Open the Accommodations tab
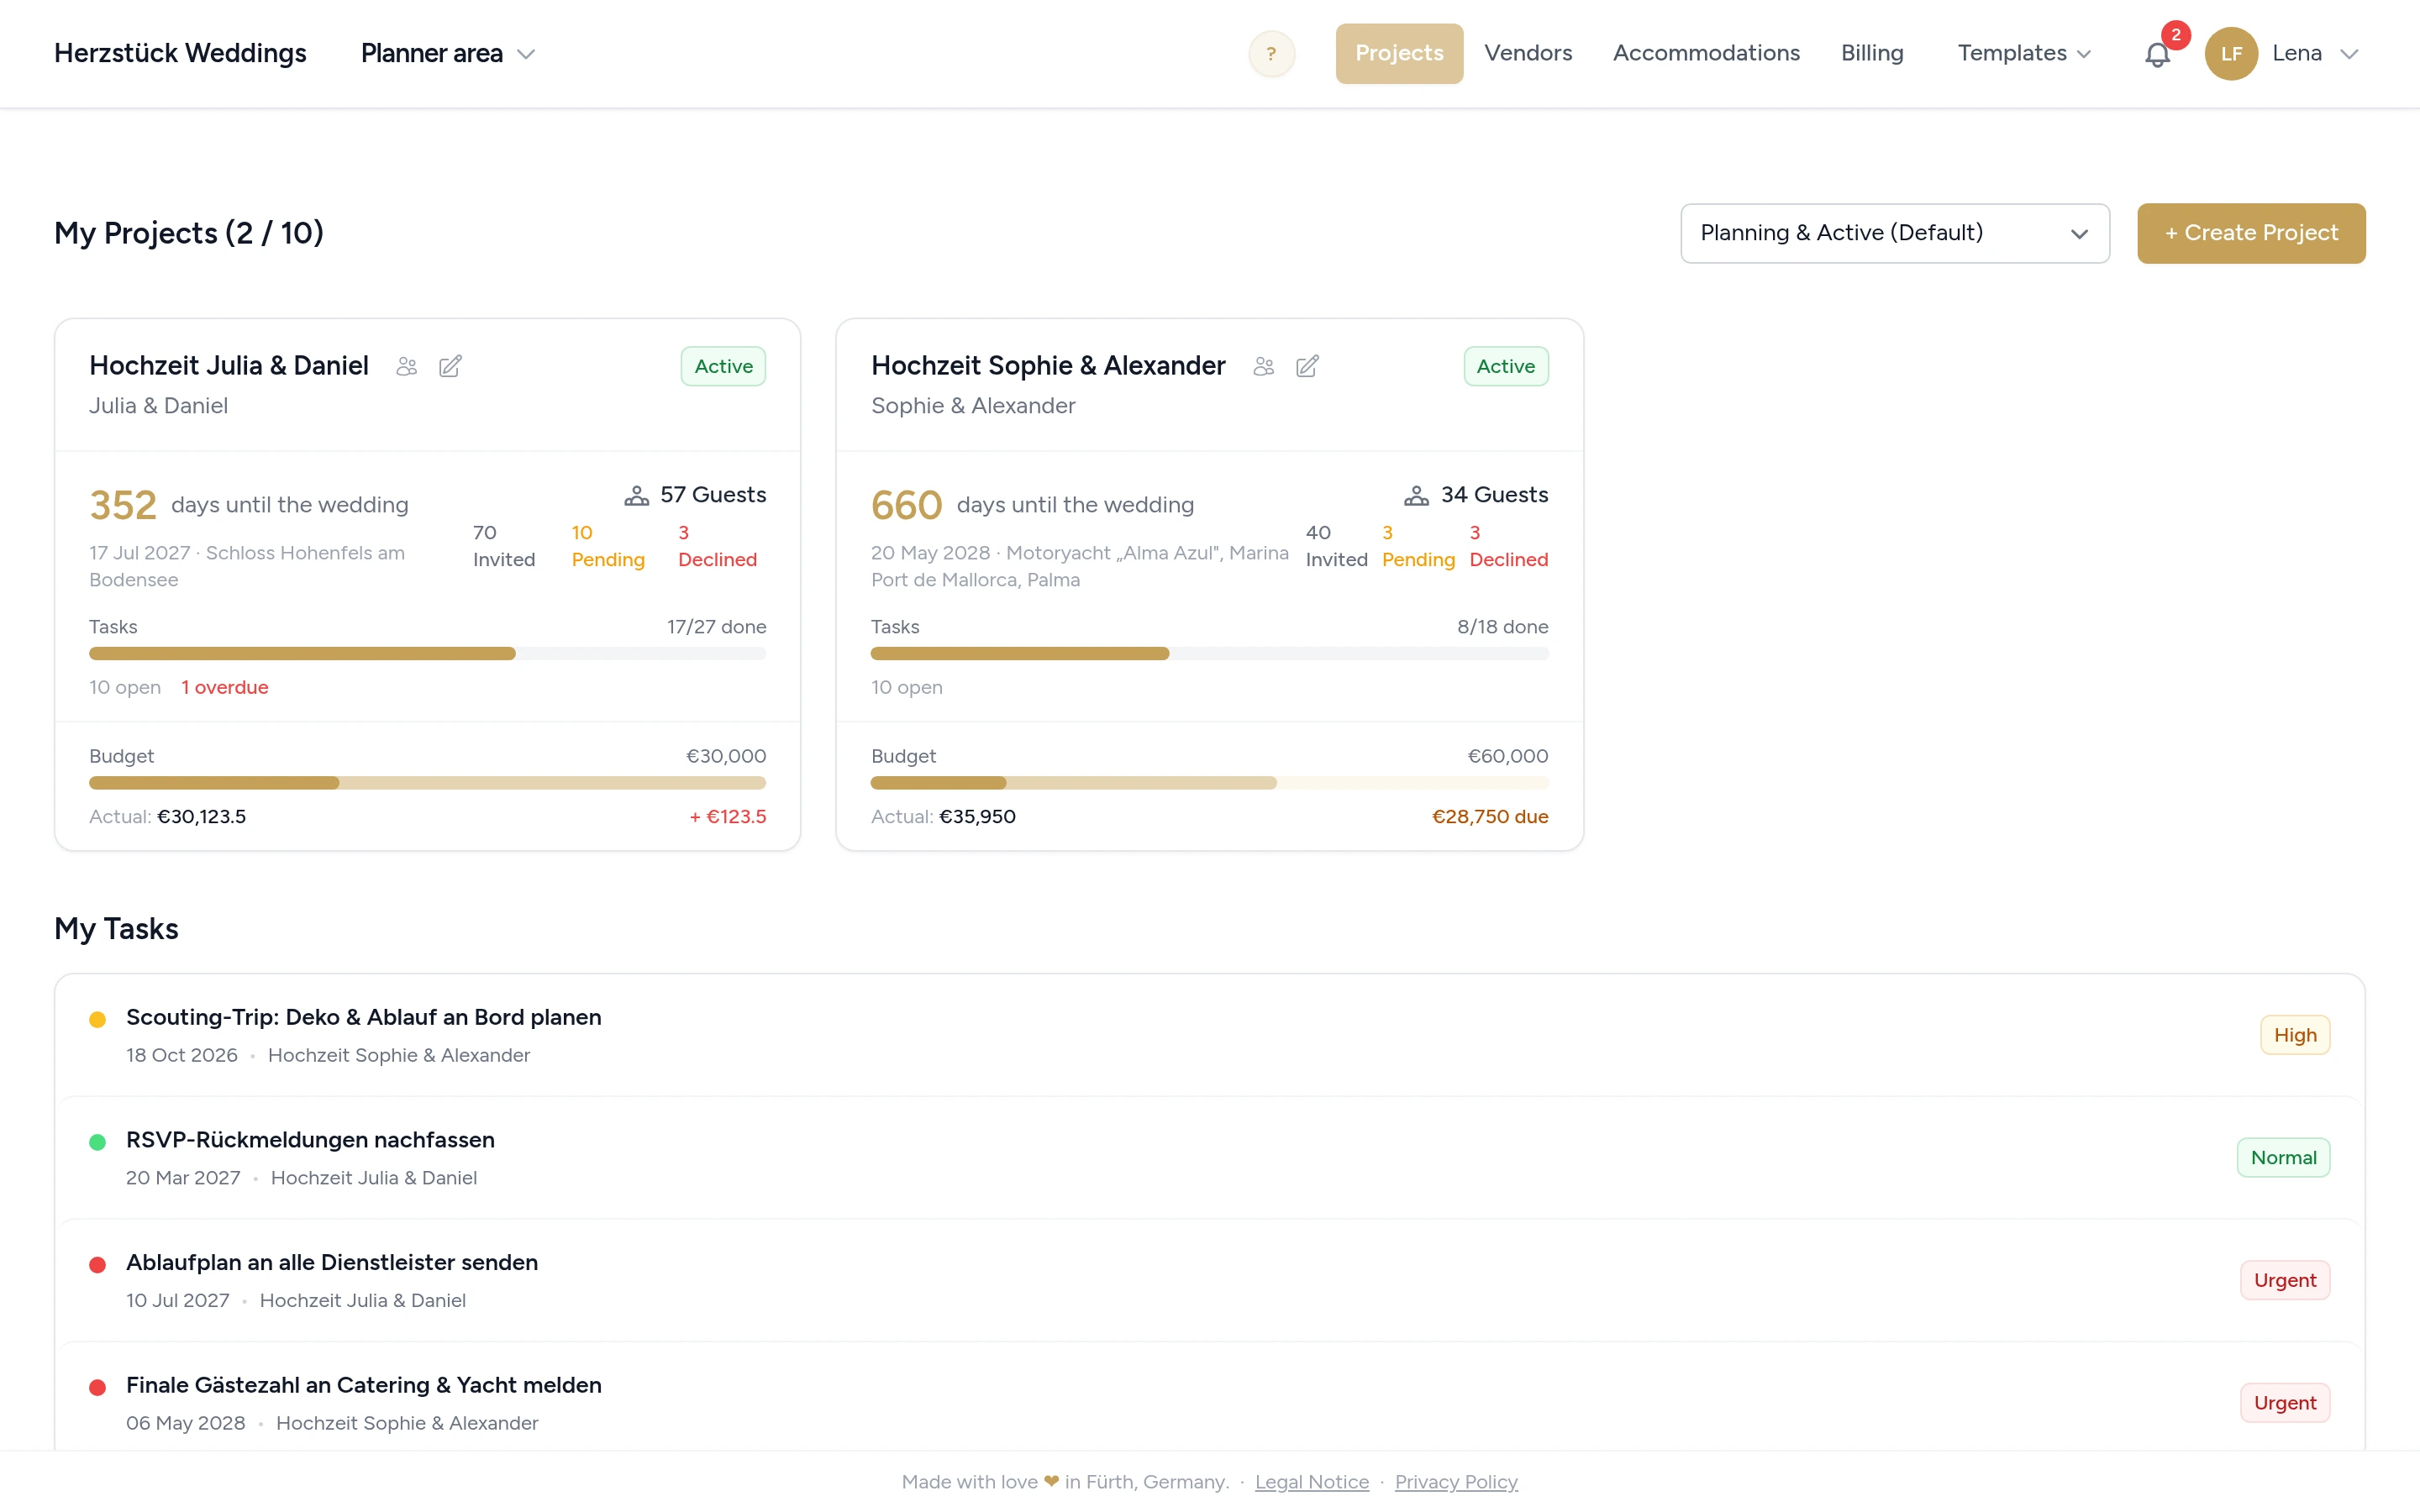Viewport: 2420px width, 1512px height. coord(1706,54)
